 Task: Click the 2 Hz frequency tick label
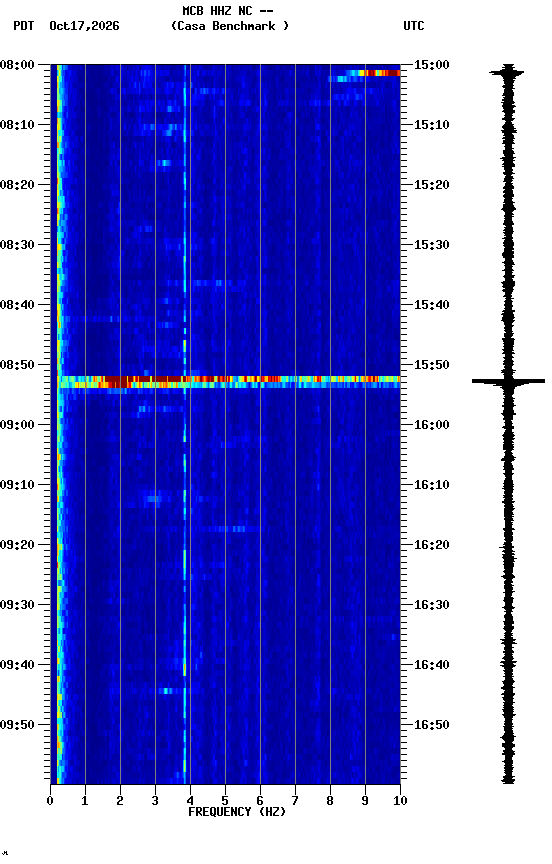click(120, 801)
